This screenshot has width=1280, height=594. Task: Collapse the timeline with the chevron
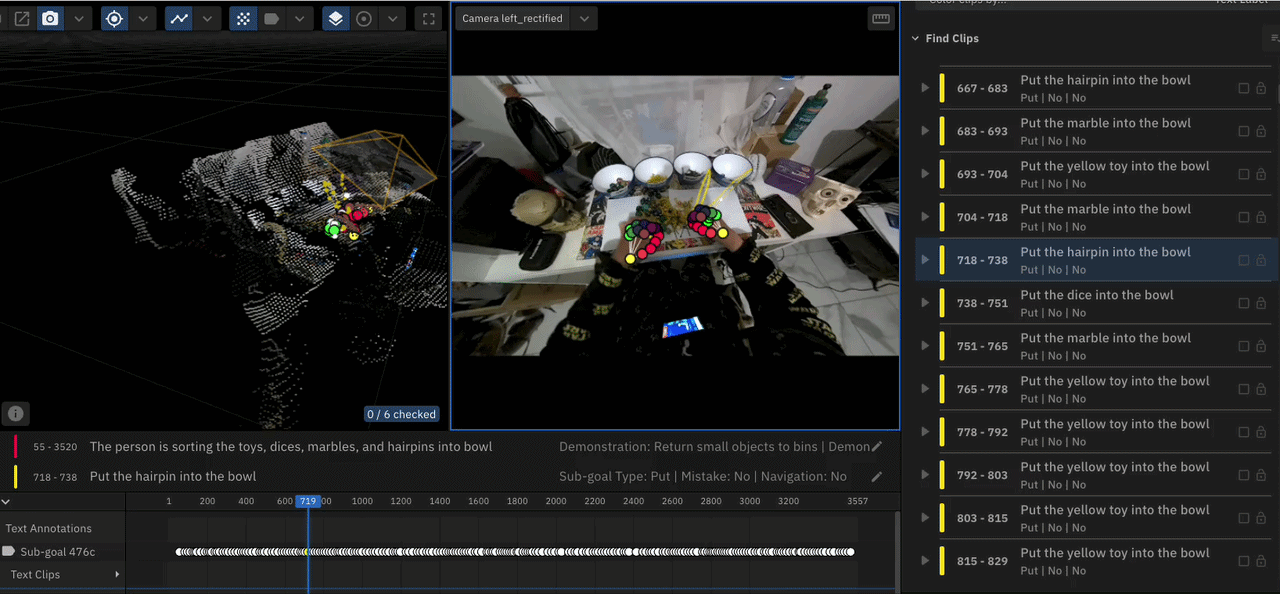point(6,501)
